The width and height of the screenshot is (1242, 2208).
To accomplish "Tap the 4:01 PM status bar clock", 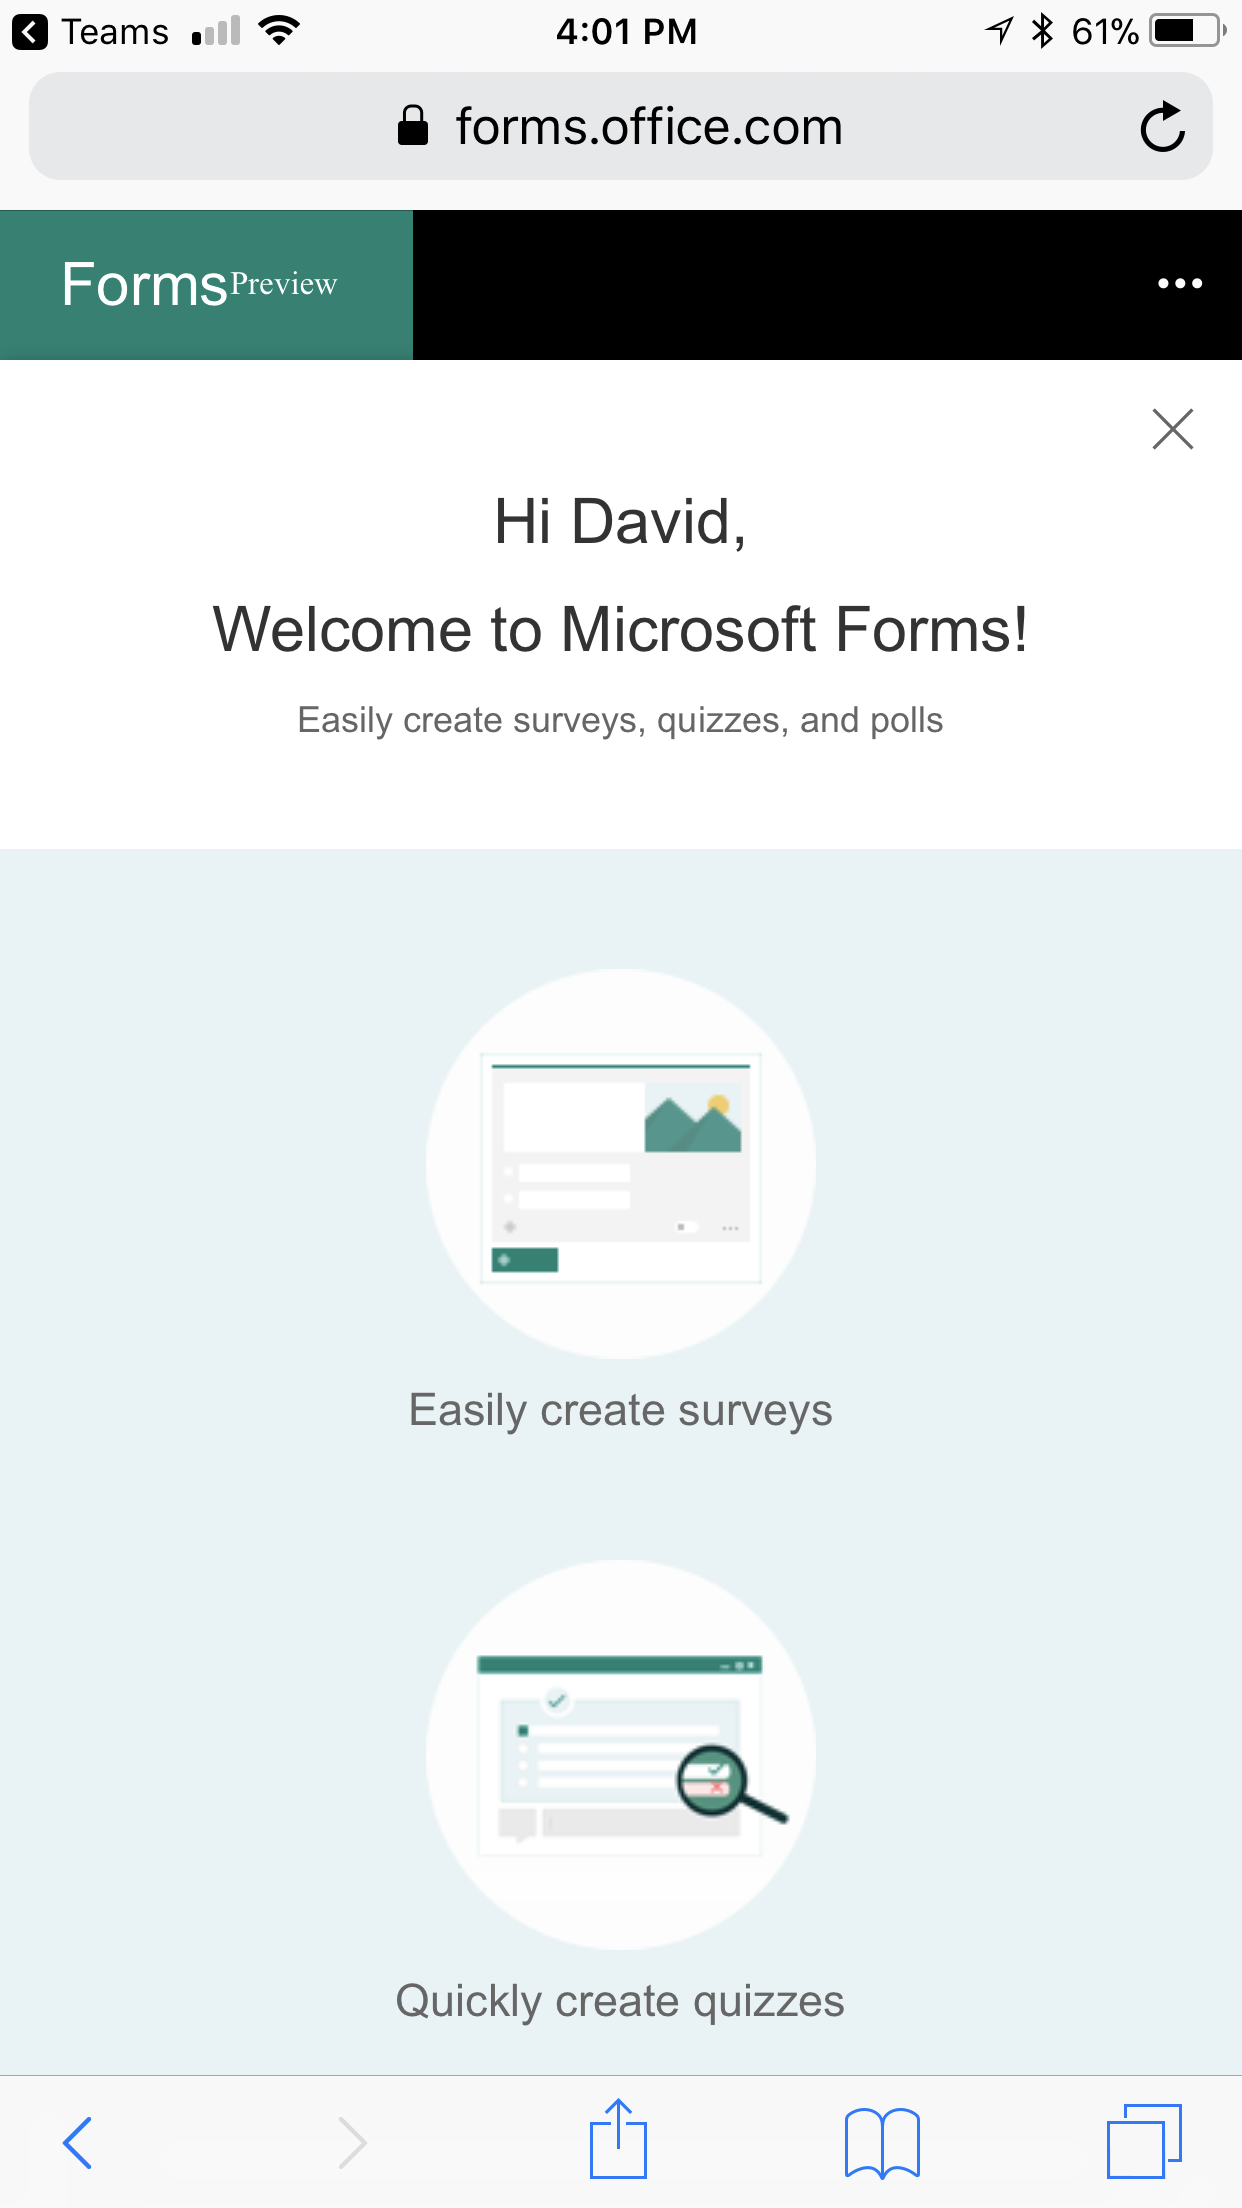I will coord(626,32).
